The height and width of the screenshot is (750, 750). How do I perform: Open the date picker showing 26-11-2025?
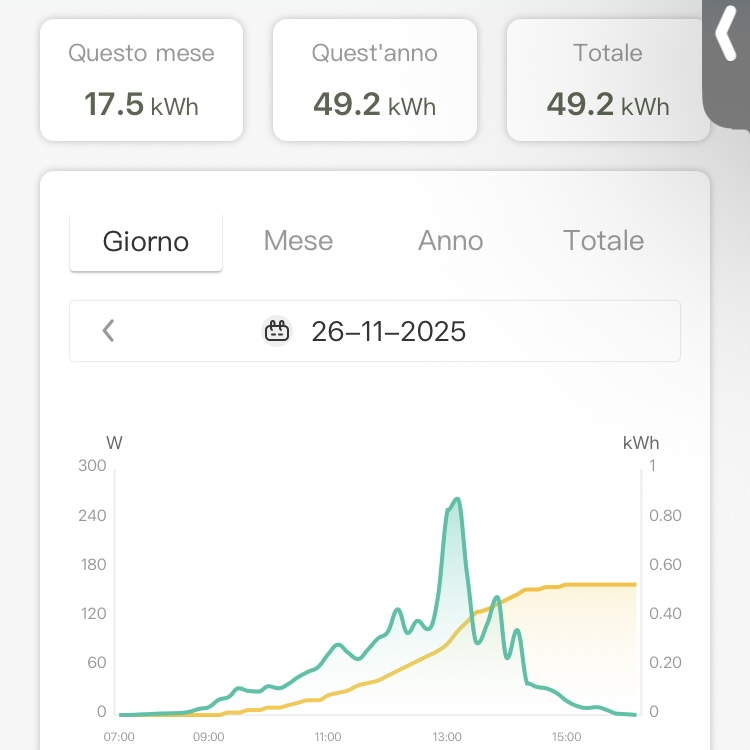pyautogui.click(x=388, y=331)
